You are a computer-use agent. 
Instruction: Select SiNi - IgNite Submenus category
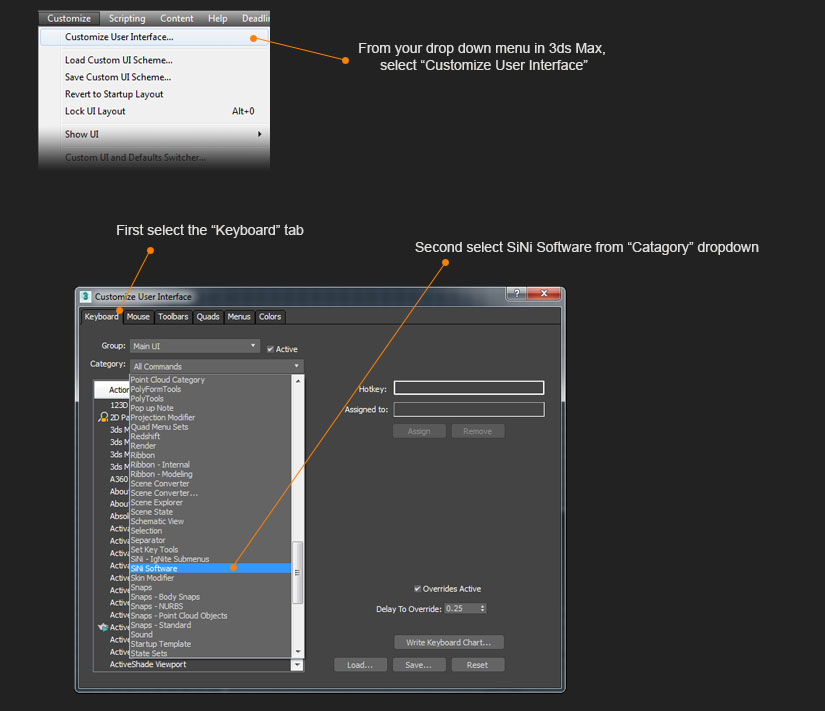(x=210, y=559)
